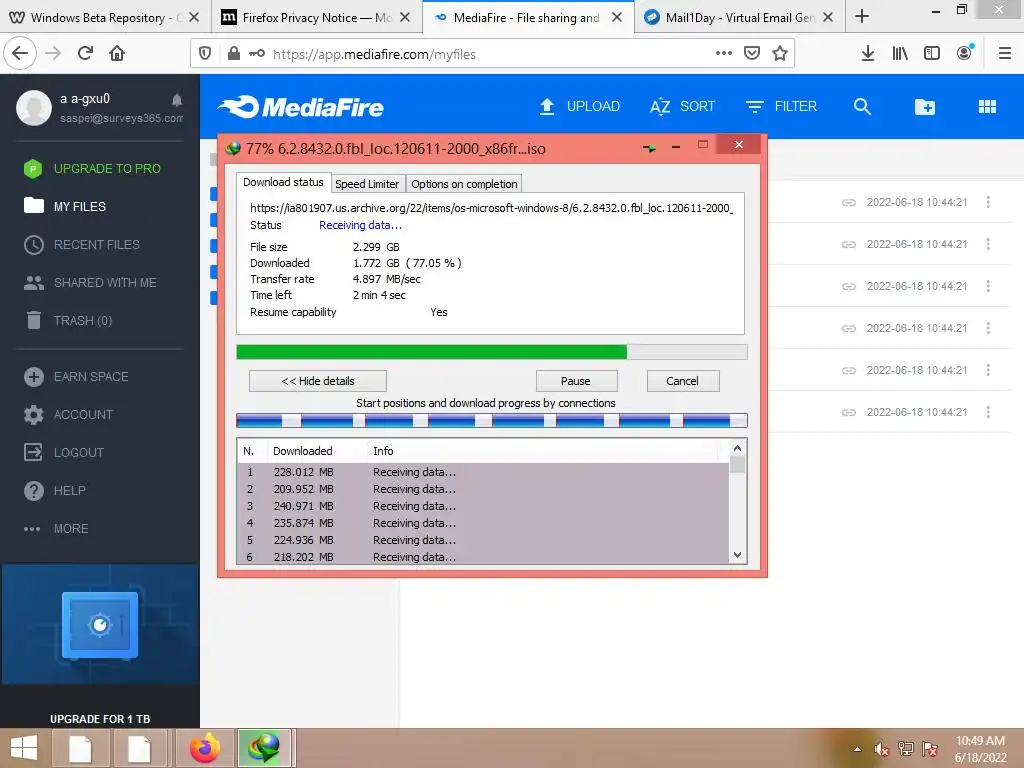Toggle Firefox sidebar icon
1024x768 pixels.
click(x=932, y=53)
